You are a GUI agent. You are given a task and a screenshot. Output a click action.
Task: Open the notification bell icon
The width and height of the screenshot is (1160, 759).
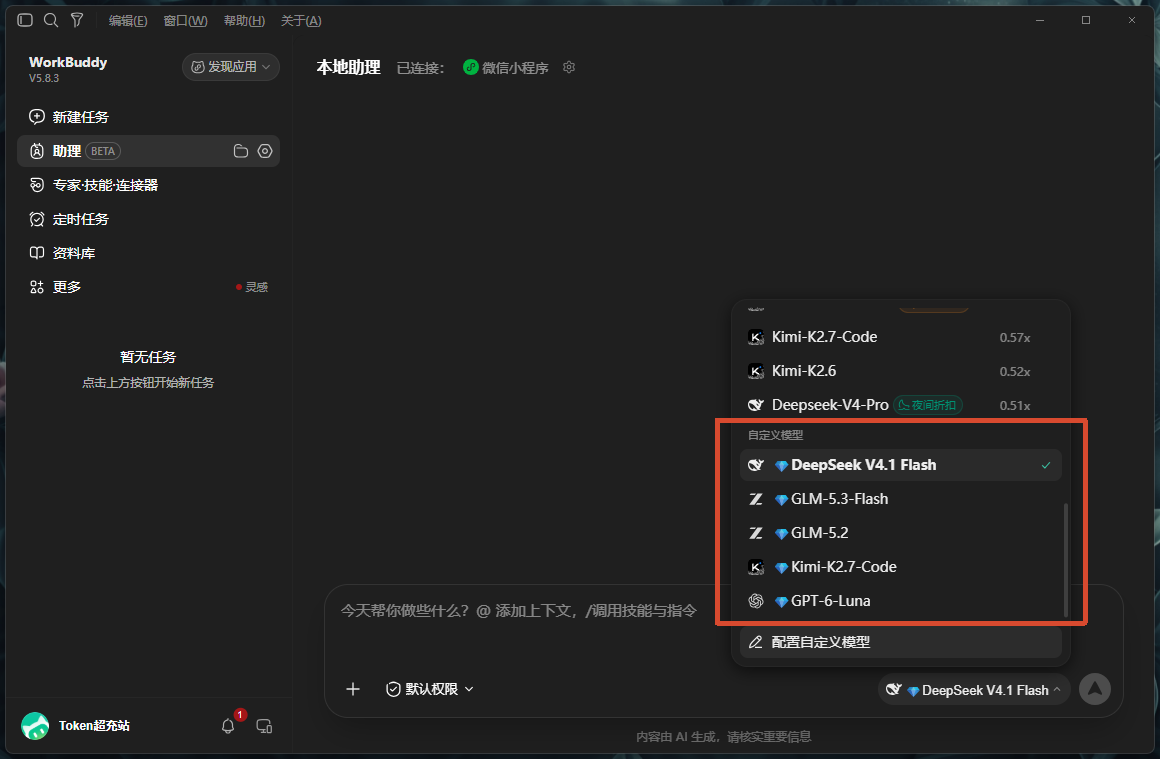tap(229, 726)
